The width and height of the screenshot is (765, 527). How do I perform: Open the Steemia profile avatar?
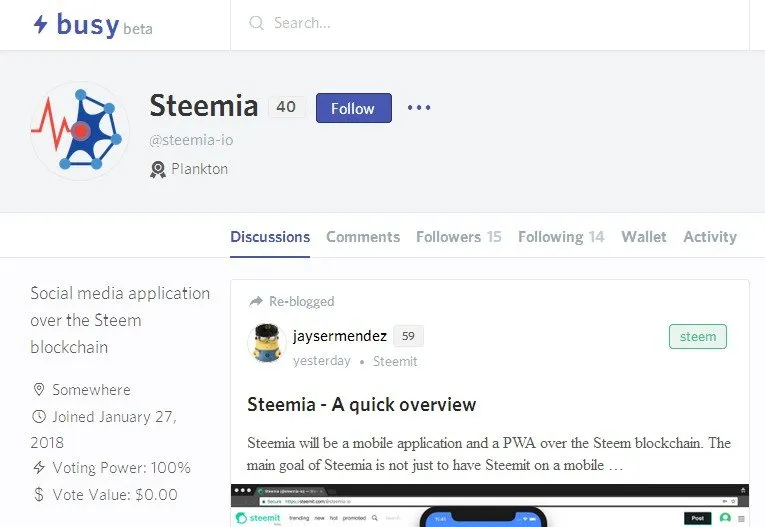coord(80,131)
